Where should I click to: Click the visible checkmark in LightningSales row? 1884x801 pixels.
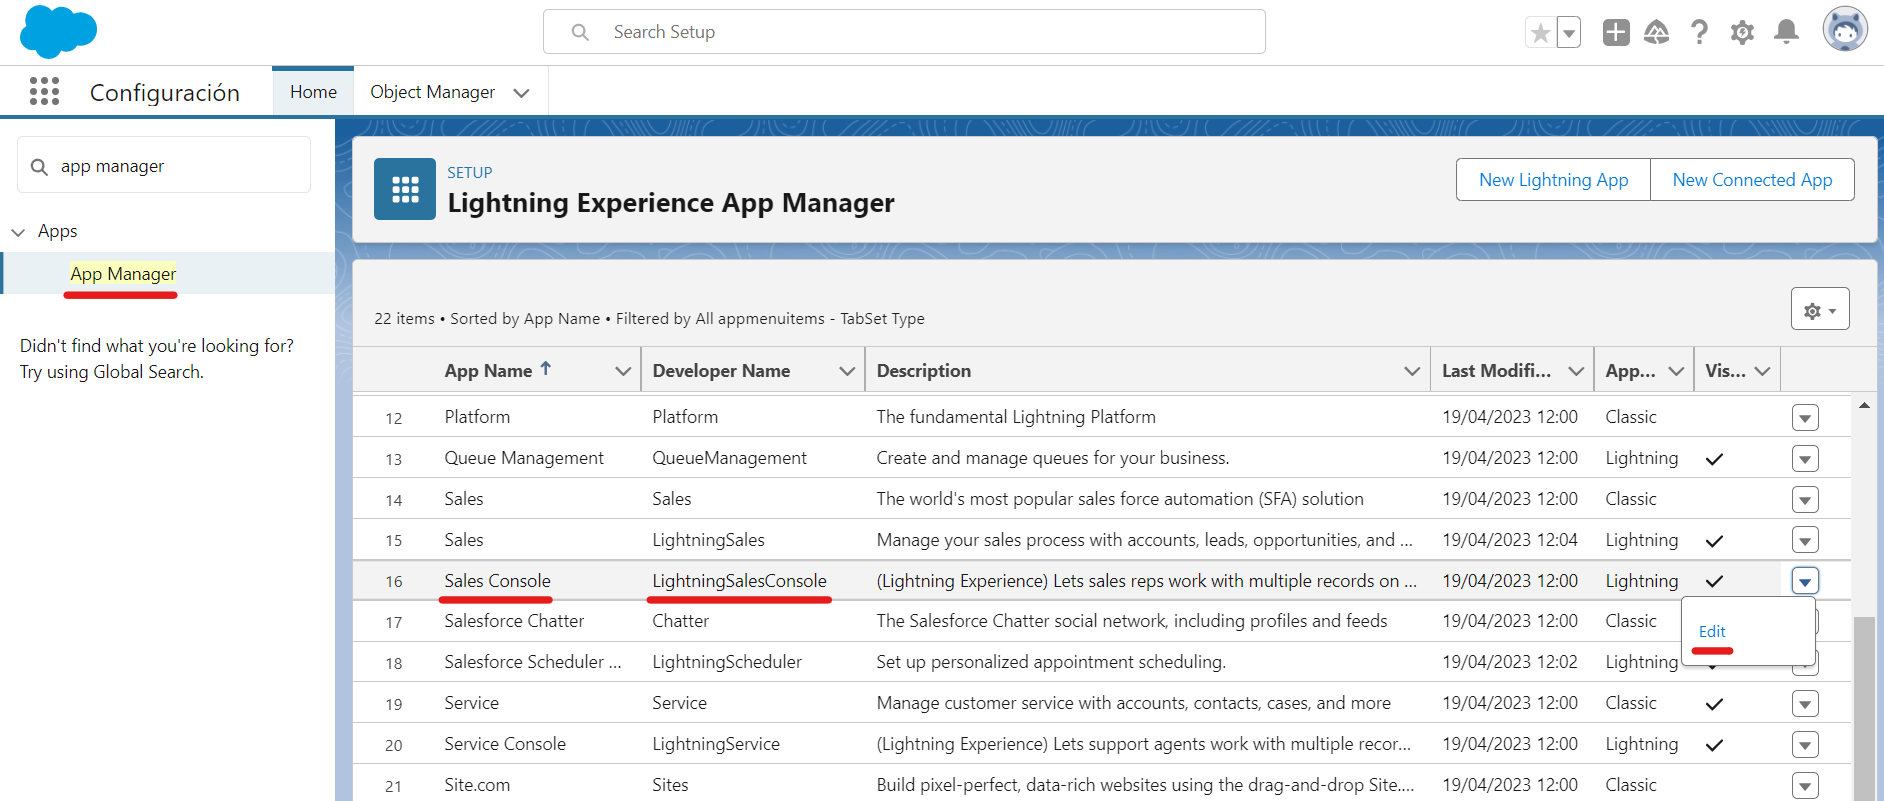point(1714,541)
